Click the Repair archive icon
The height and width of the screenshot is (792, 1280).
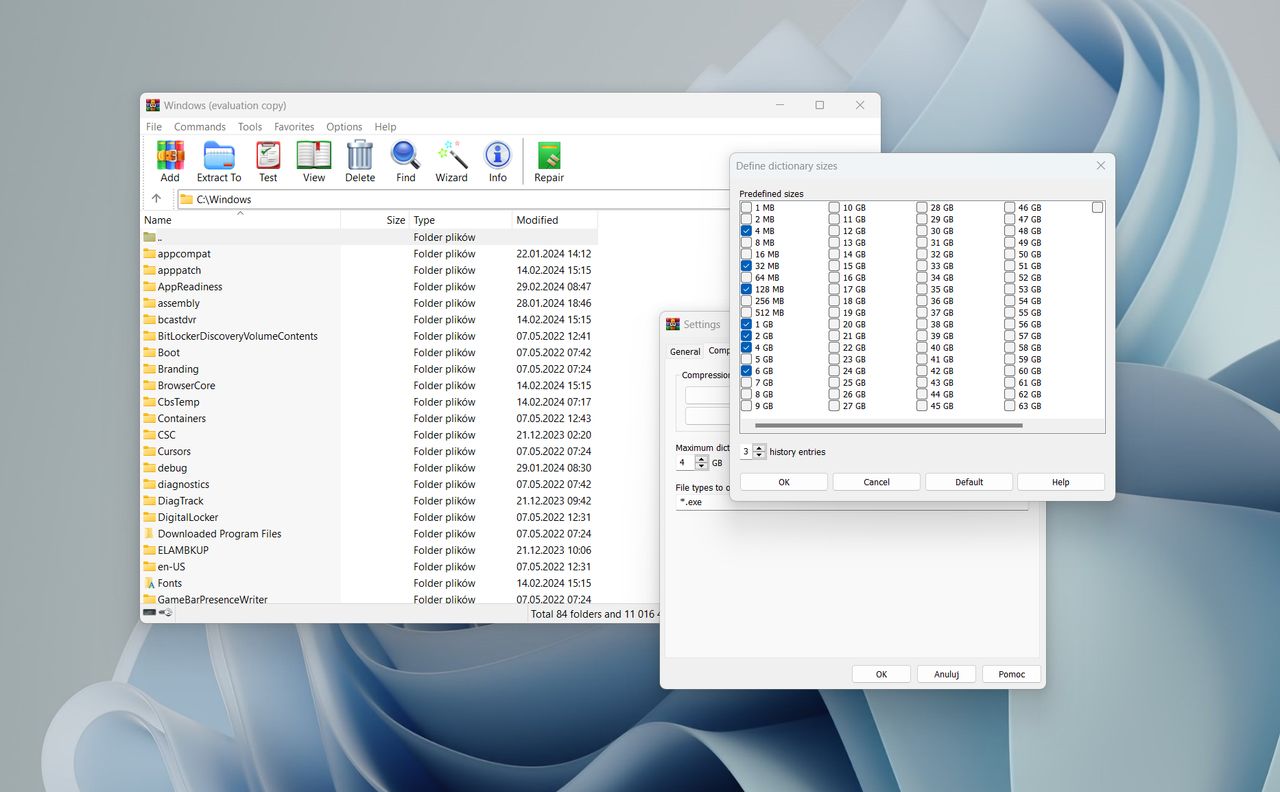(548, 158)
